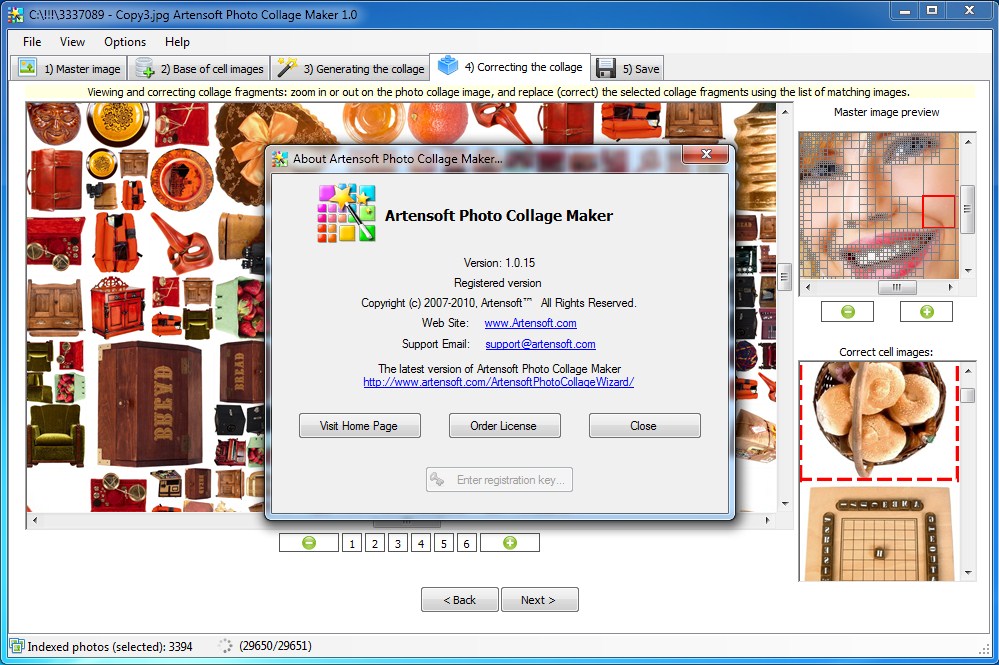
Task: Go to the Save tab
Action: (x=628, y=68)
